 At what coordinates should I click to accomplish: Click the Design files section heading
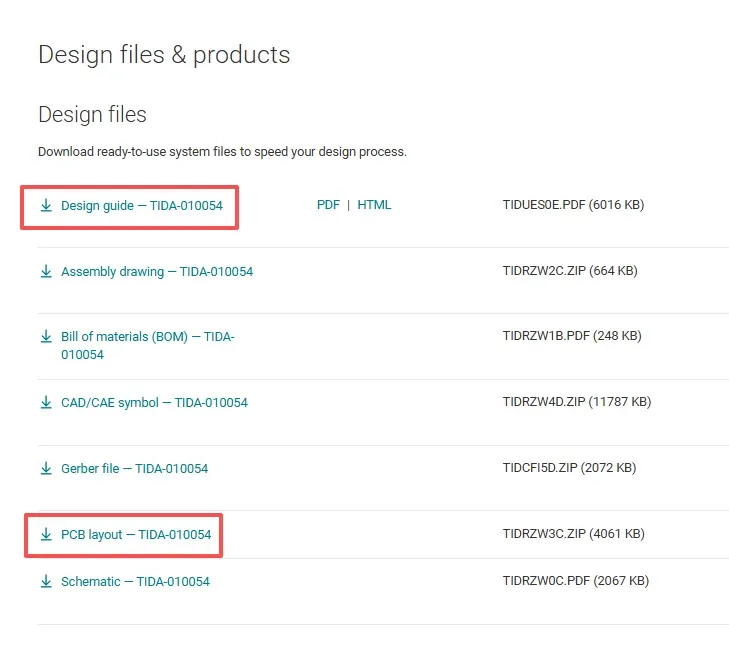coord(92,115)
